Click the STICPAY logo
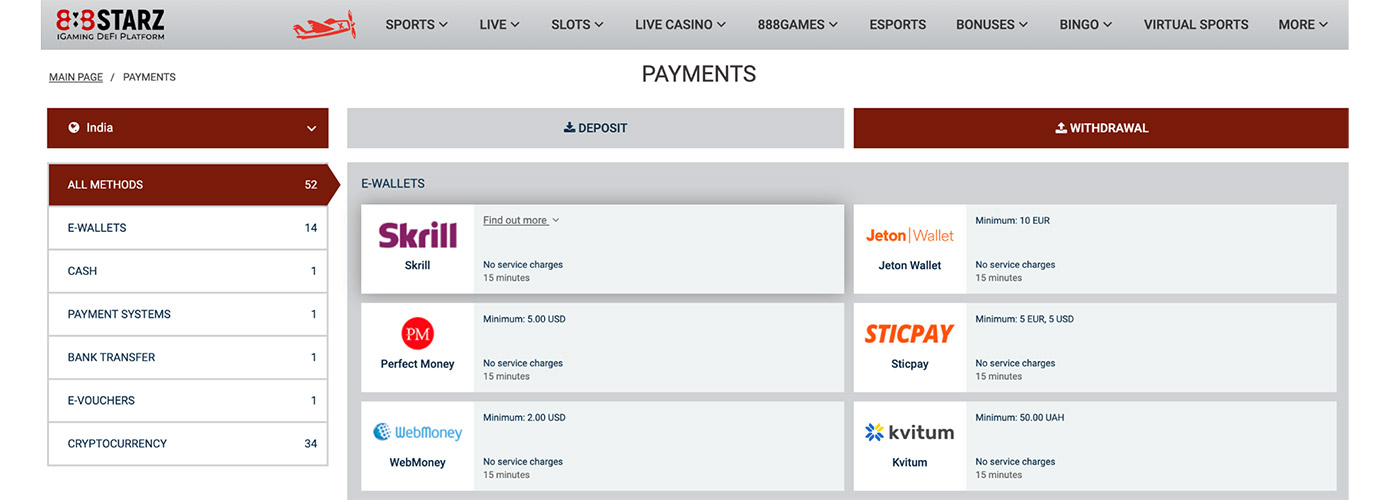The image size is (1400, 500). click(909, 333)
